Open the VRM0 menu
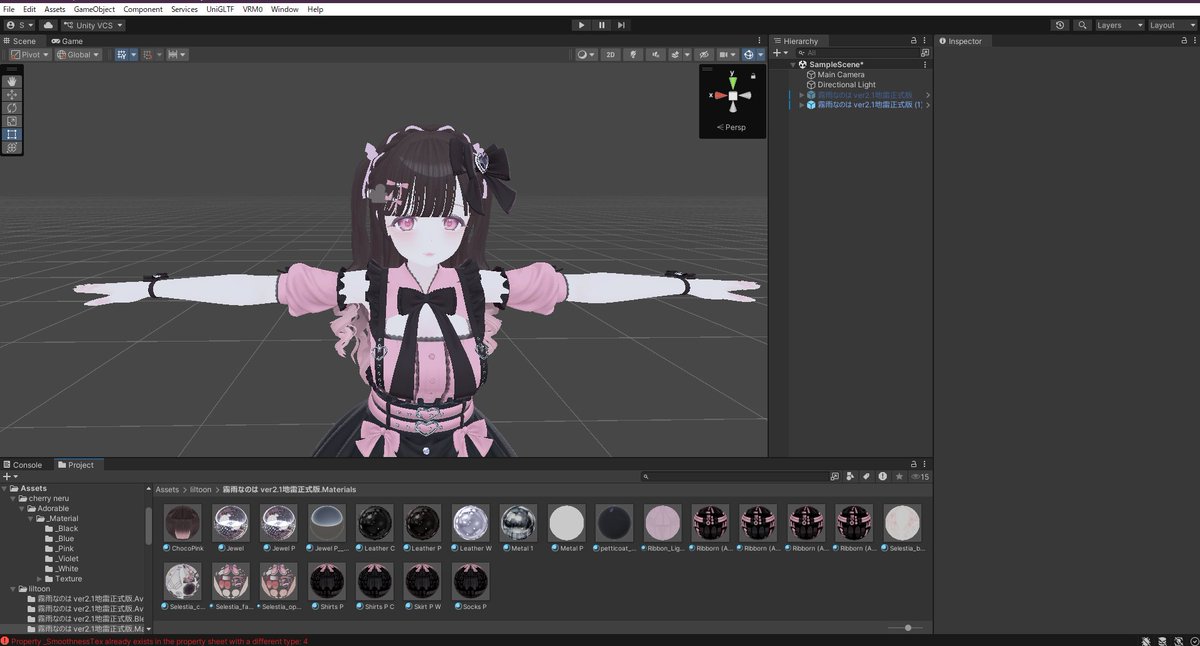Image resolution: width=1200 pixels, height=646 pixels. [x=252, y=9]
